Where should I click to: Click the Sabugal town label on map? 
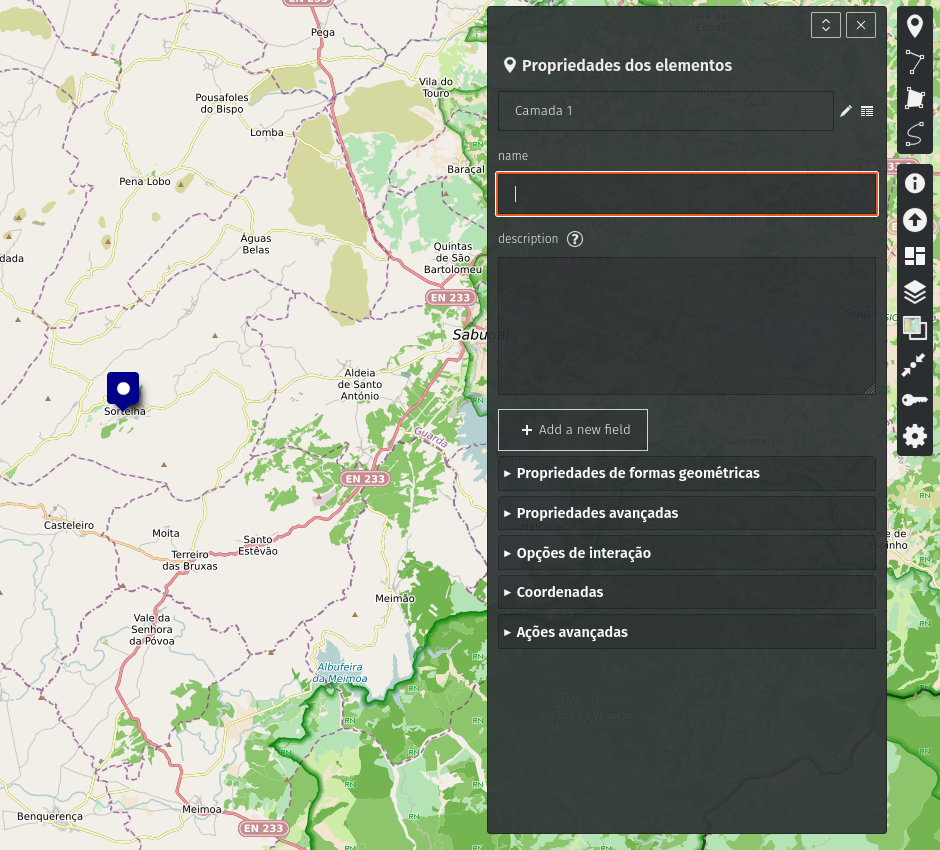tap(480, 334)
